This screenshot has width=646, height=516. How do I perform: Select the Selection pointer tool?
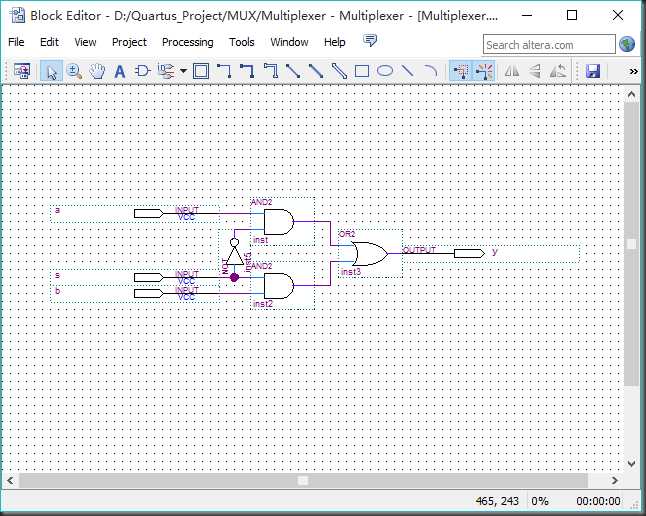(51, 71)
